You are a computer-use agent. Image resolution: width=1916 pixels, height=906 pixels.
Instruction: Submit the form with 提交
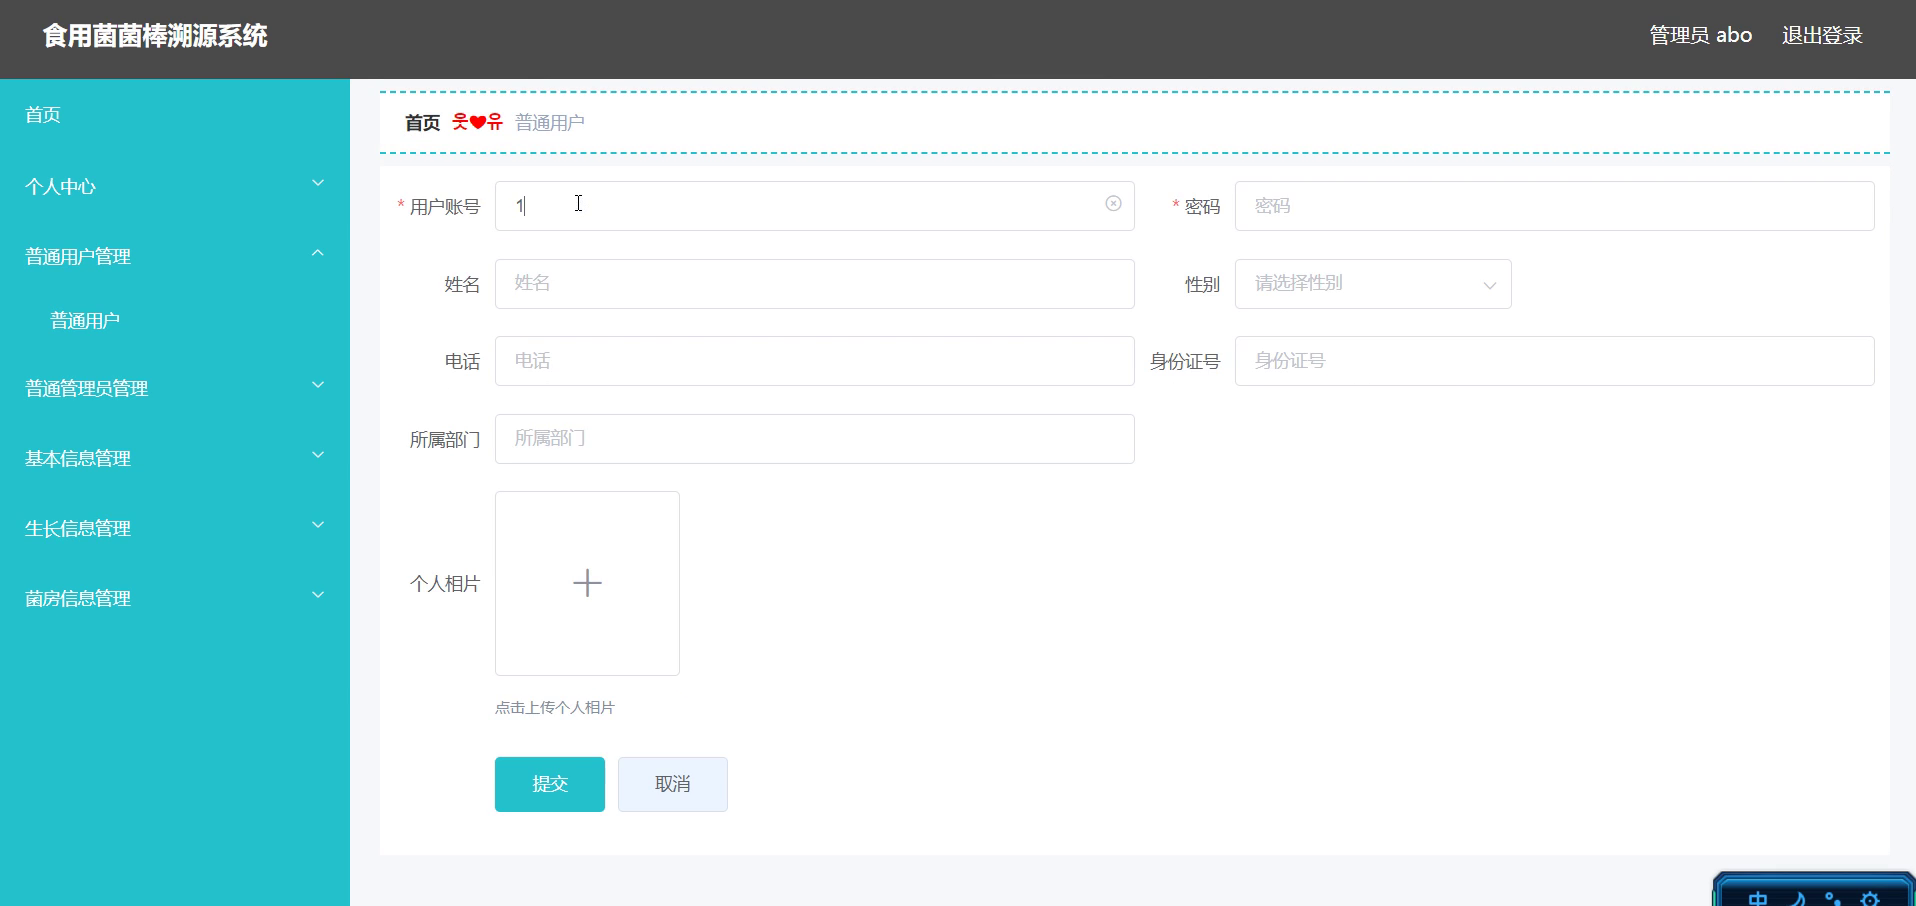tap(550, 784)
